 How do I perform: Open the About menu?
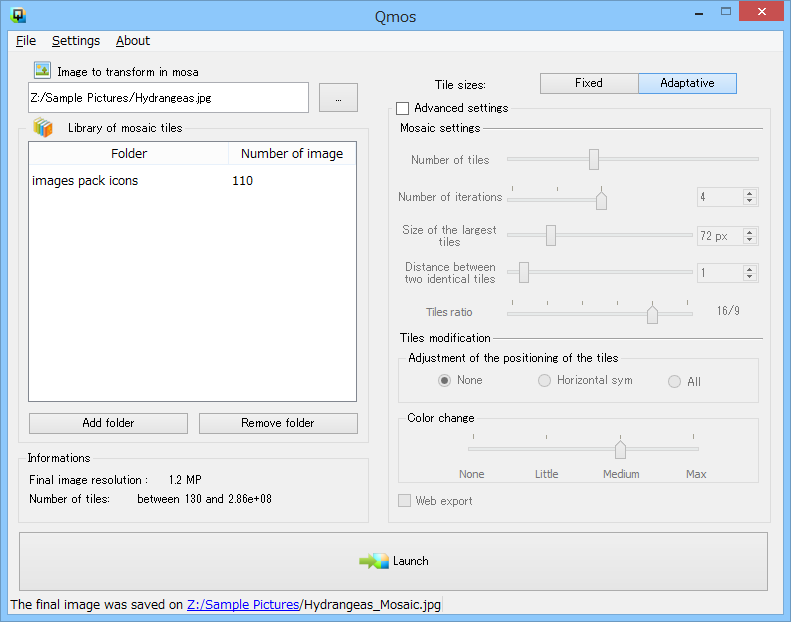133,41
